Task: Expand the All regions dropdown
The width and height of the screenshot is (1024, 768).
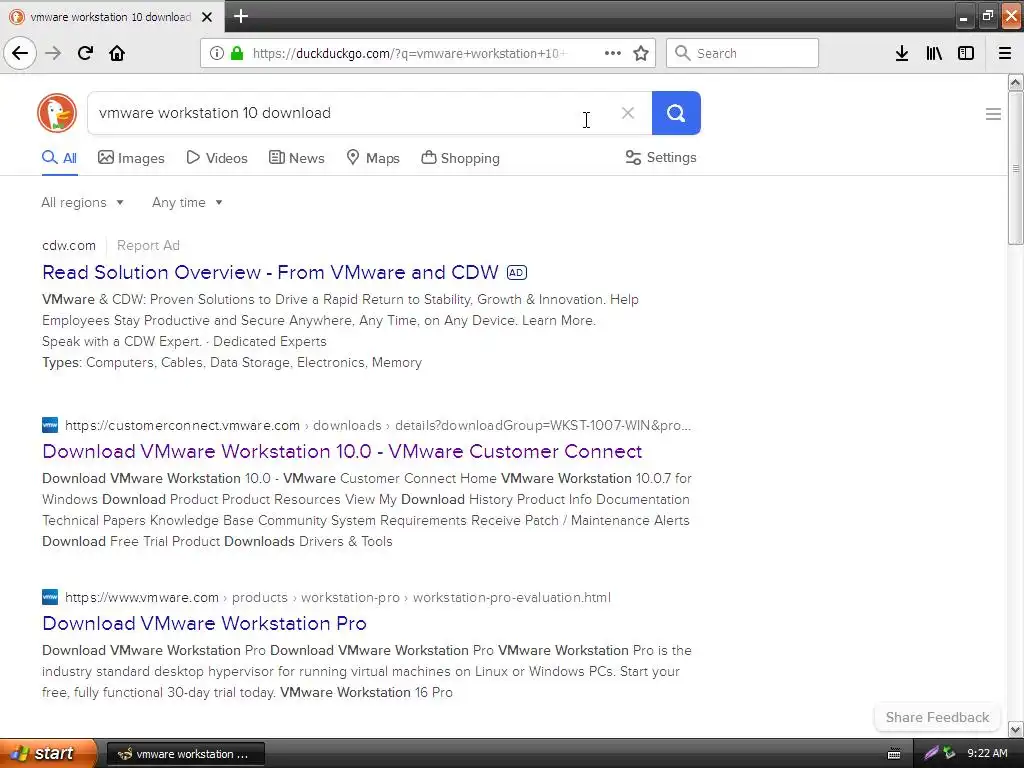Action: click(82, 202)
